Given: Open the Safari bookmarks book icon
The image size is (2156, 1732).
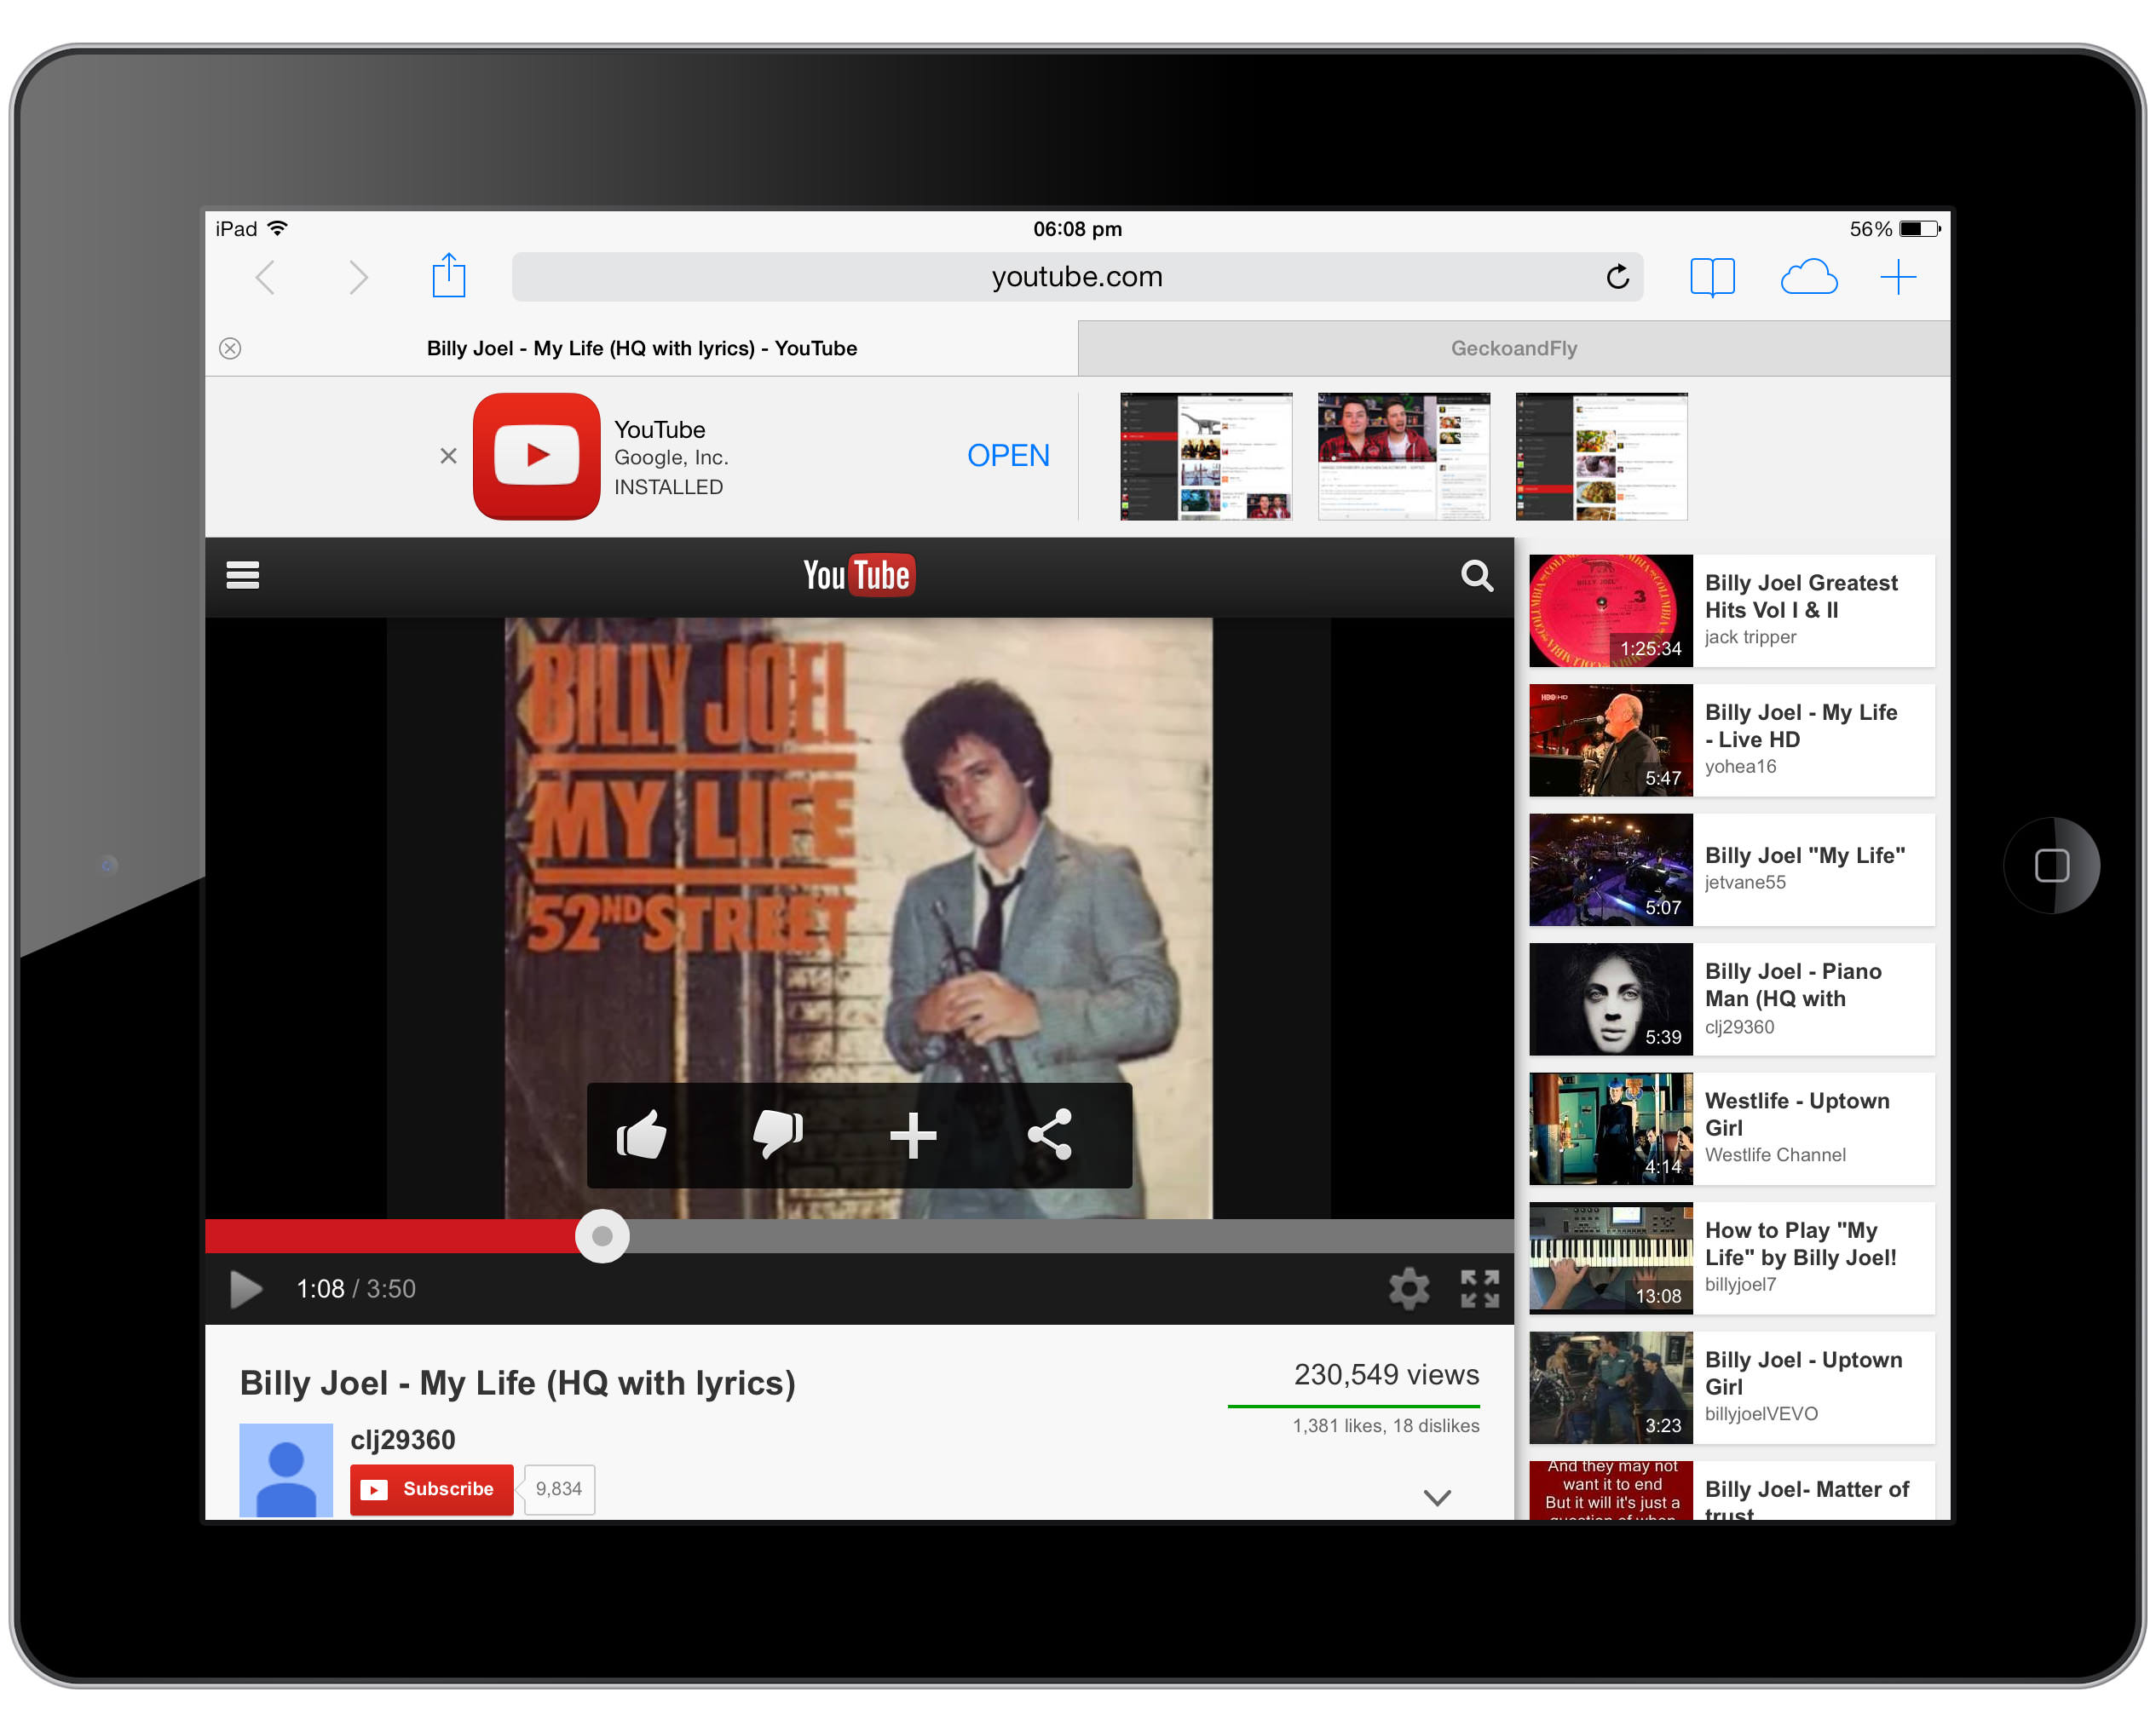Looking at the screenshot, I should pos(1712,277).
